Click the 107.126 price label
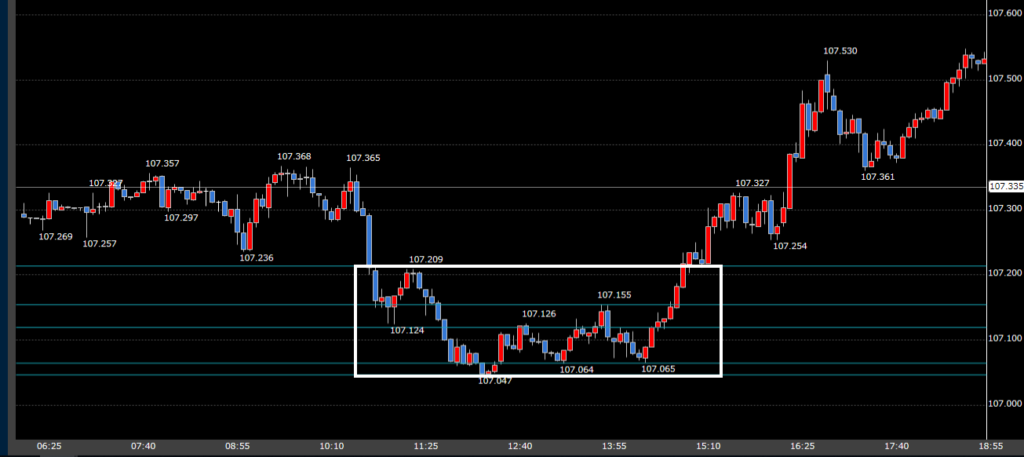 (539, 314)
